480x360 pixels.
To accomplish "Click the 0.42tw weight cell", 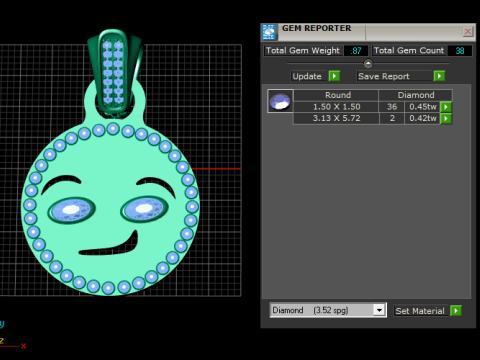I will point(423,118).
